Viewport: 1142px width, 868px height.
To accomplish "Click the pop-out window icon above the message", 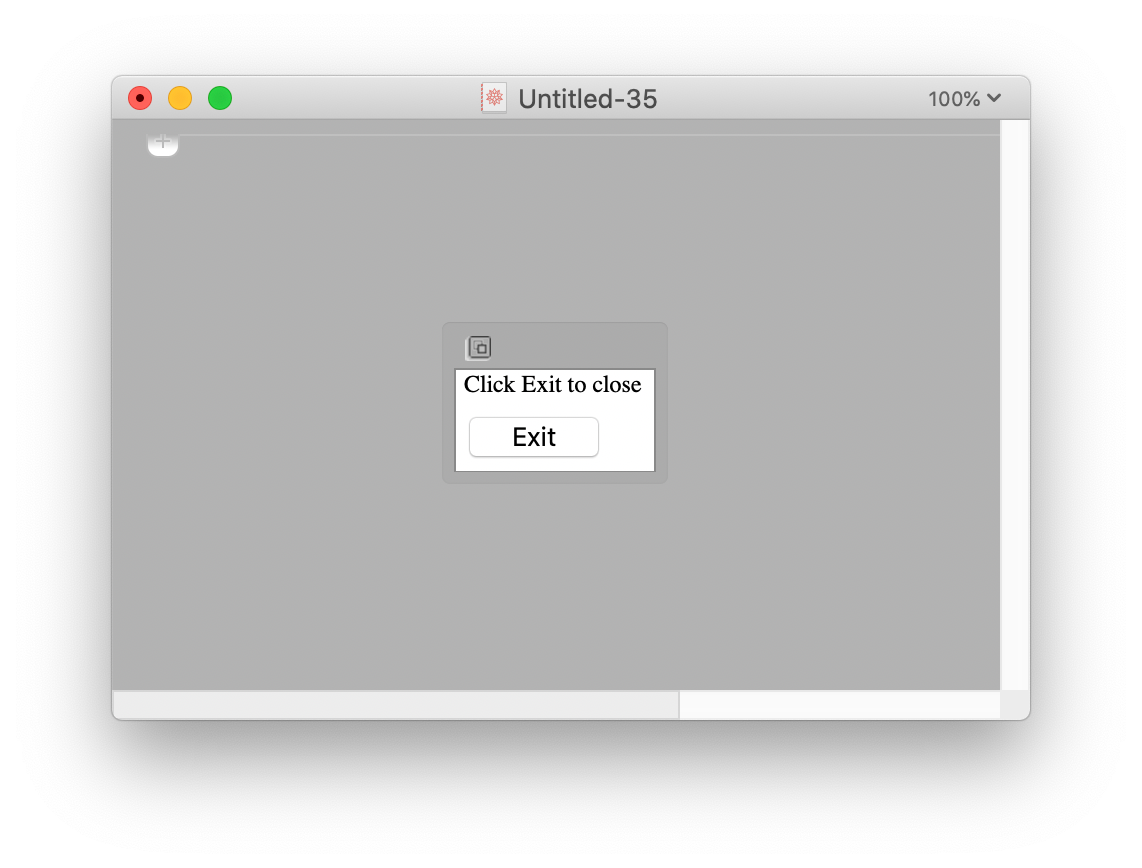I will (x=479, y=347).
